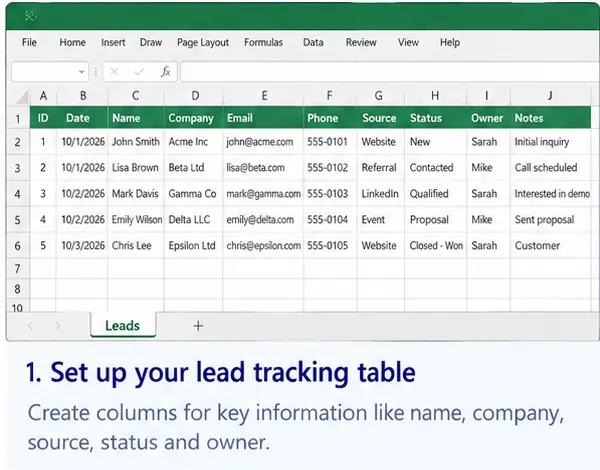Viewport: 600px width, 470px height.
Task: Open the File menu
Action: coord(29,42)
